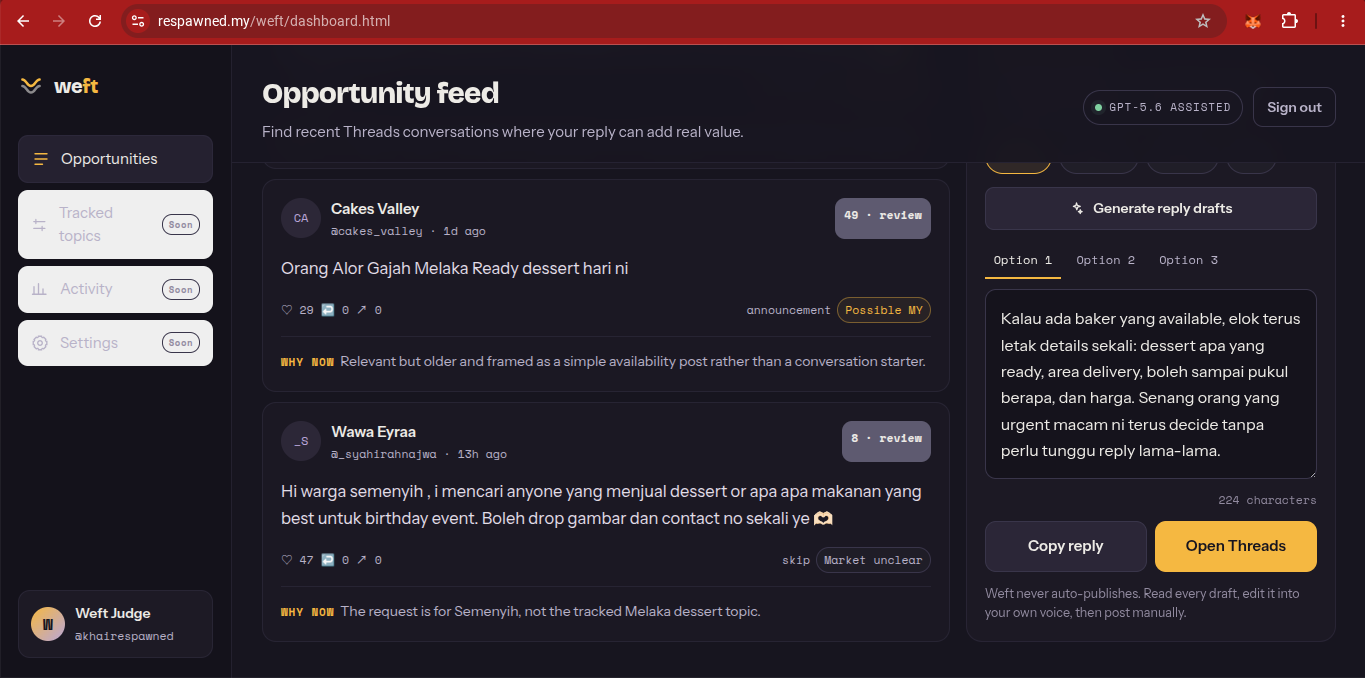
Task: Click the share arrow icon on Cakes Valley post
Action: click(x=362, y=310)
